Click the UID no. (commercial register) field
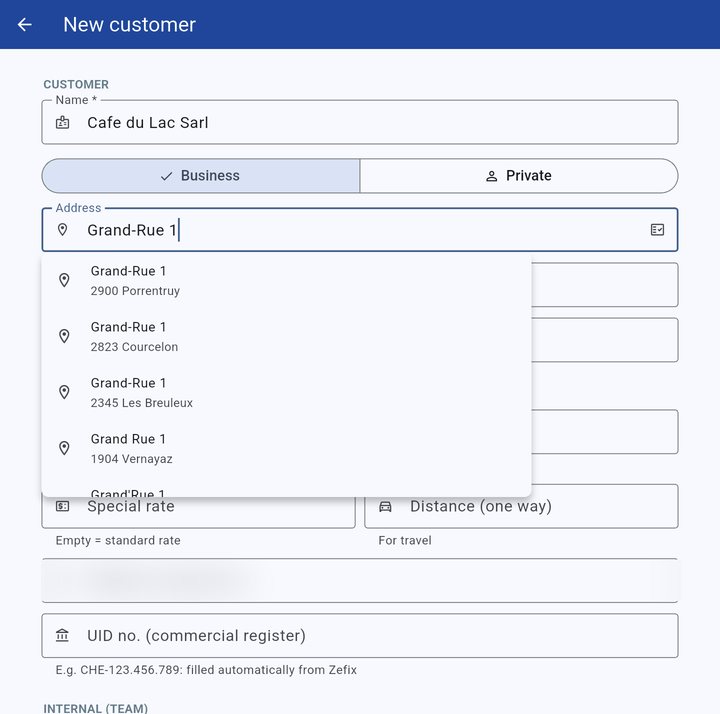Screen dimensions: 720x714 point(360,635)
